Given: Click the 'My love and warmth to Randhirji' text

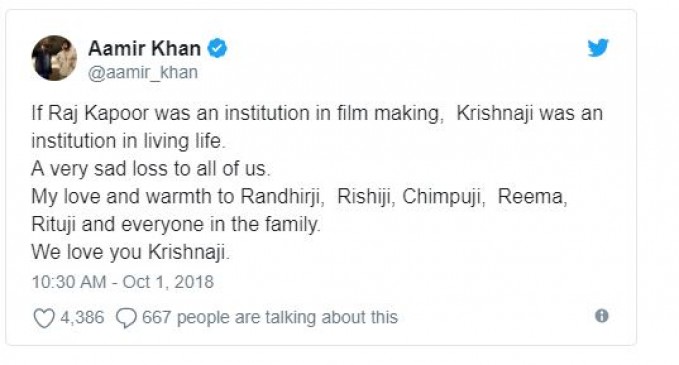Looking at the screenshot, I should click(178, 197).
